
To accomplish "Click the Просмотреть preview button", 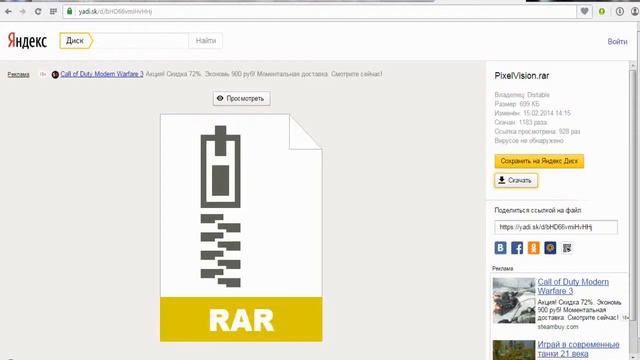I will tap(241, 98).
